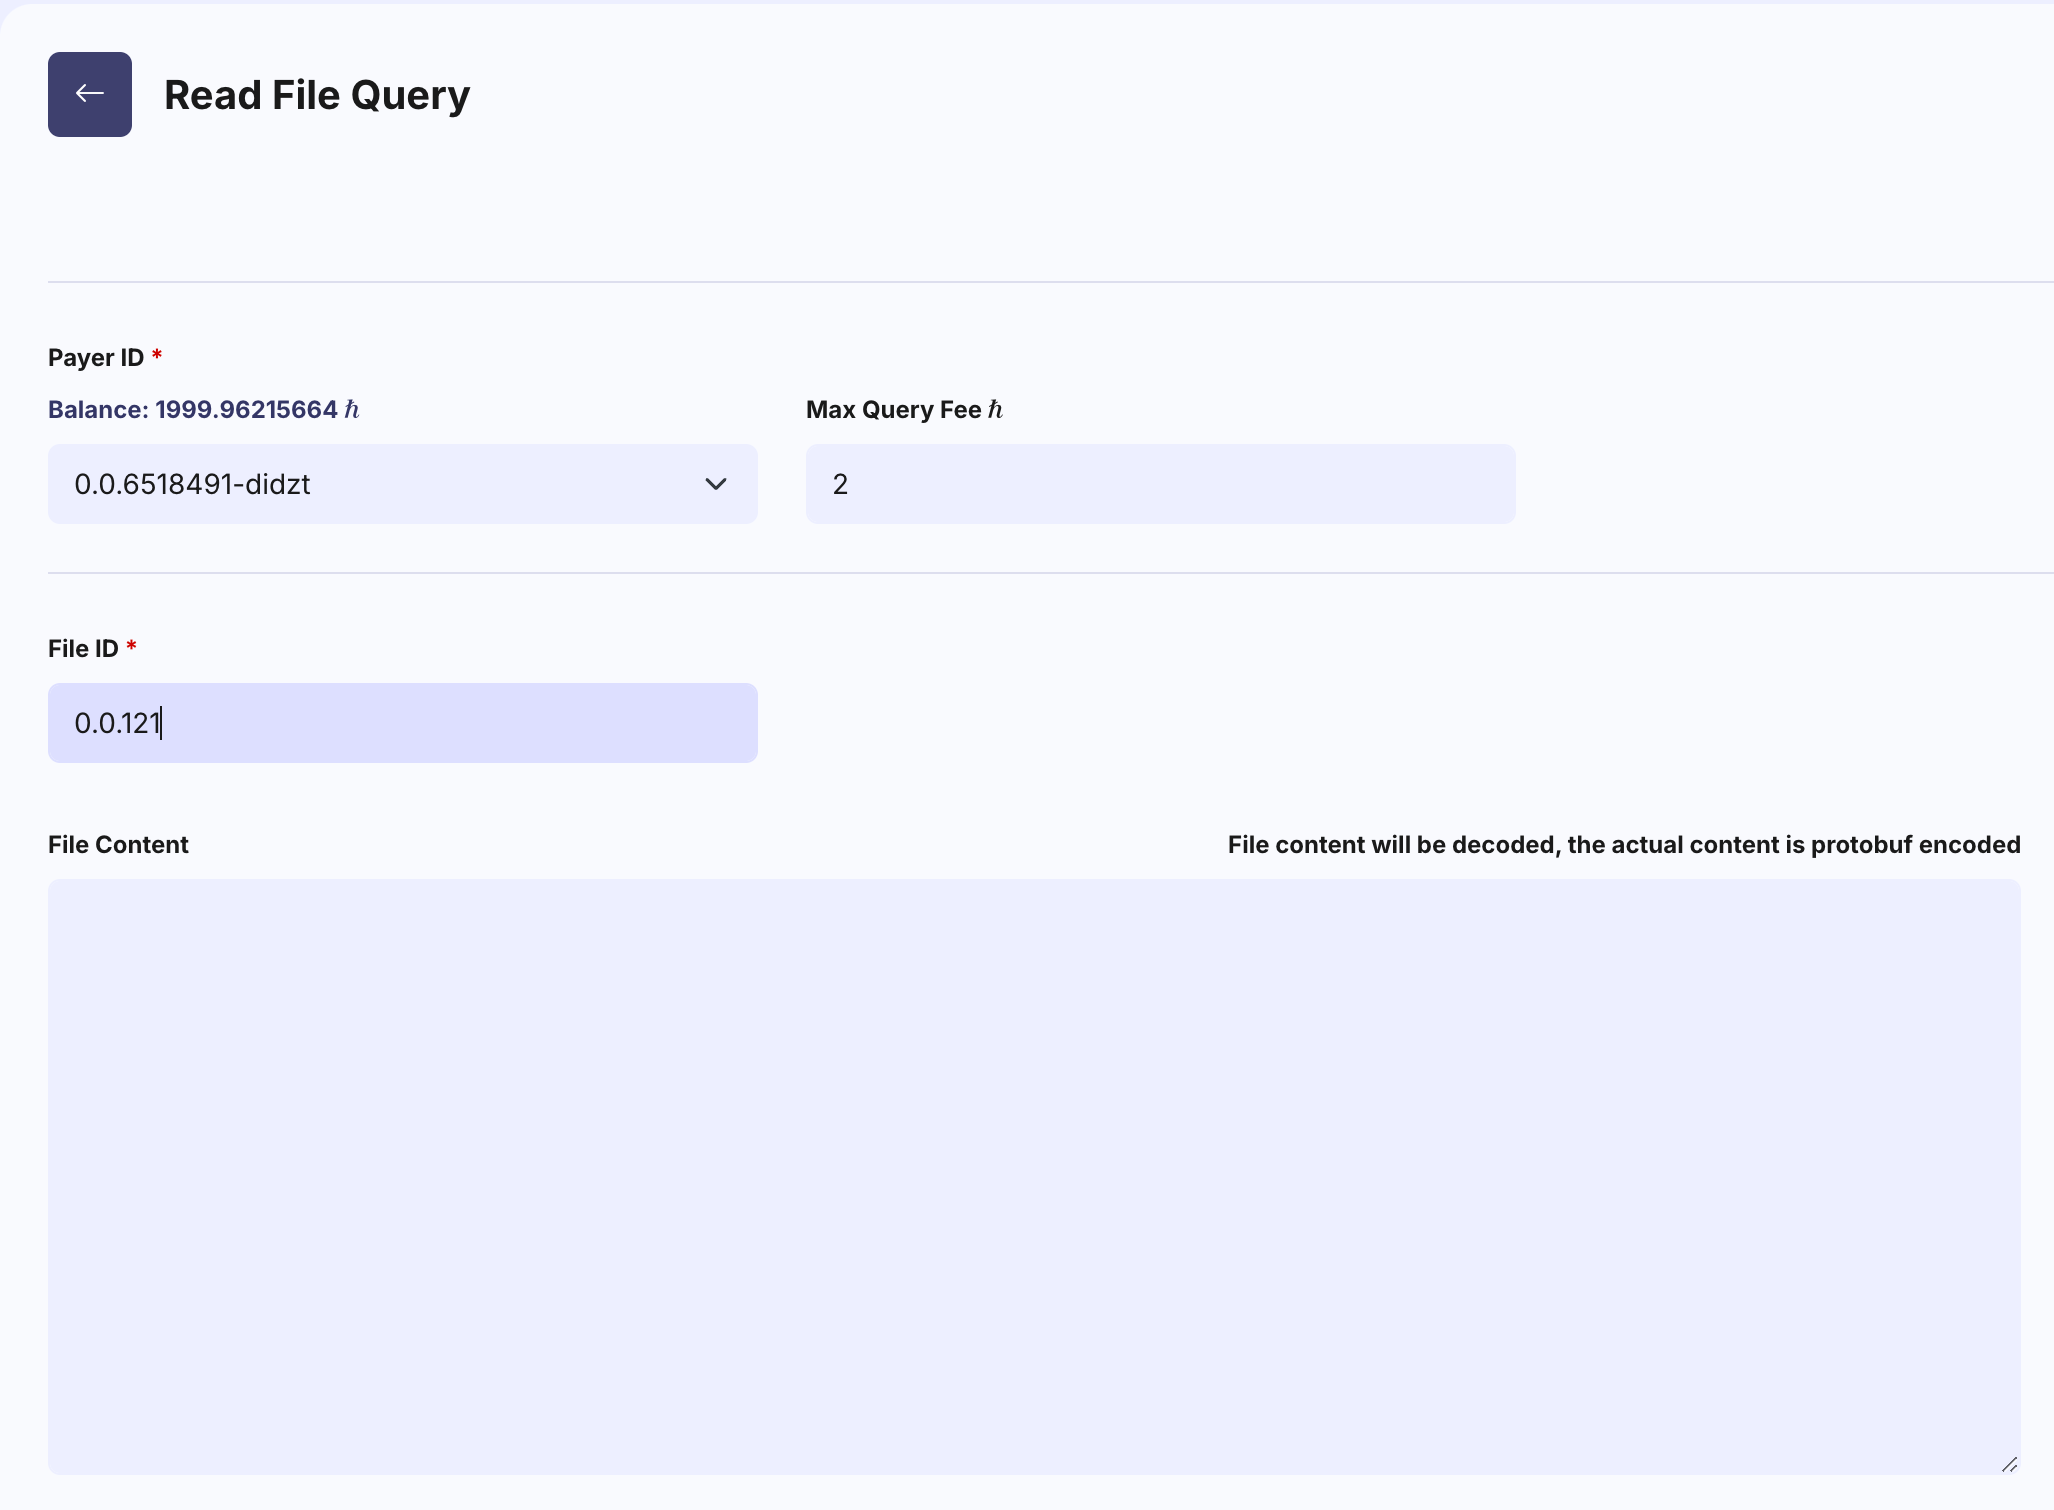Click the red asterisk next to Payer ID
Screen dimensions: 2054x1510
click(x=157, y=355)
